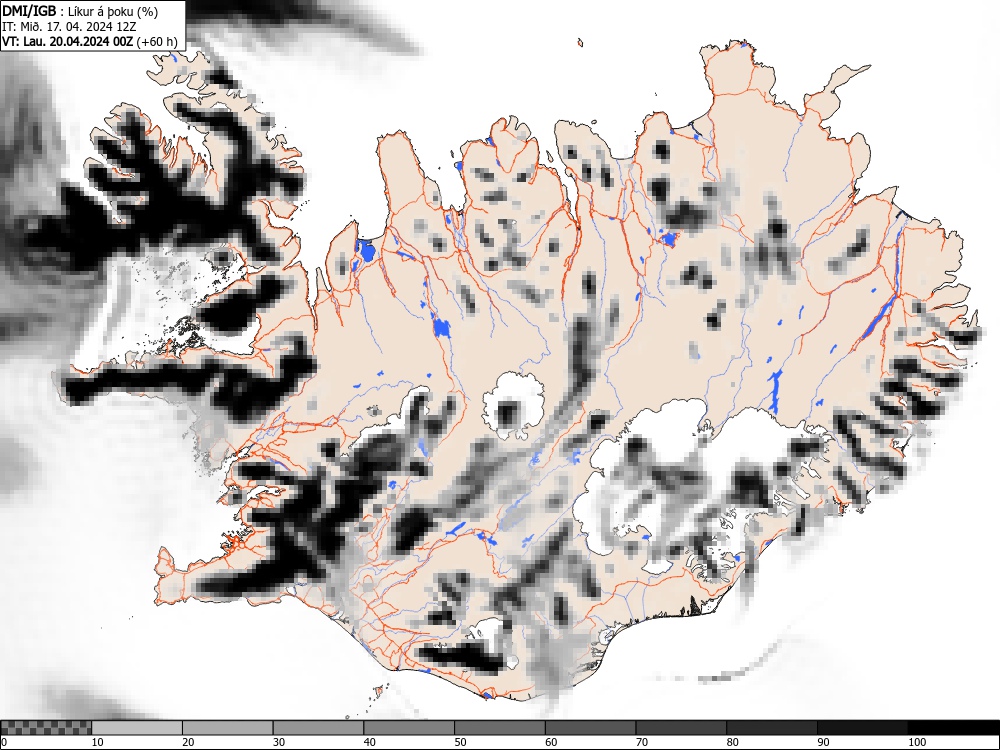Select the 30–40% legend gray segment
This screenshot has width=1000, height=750.
pyautogui.click(x=318, y=728)
